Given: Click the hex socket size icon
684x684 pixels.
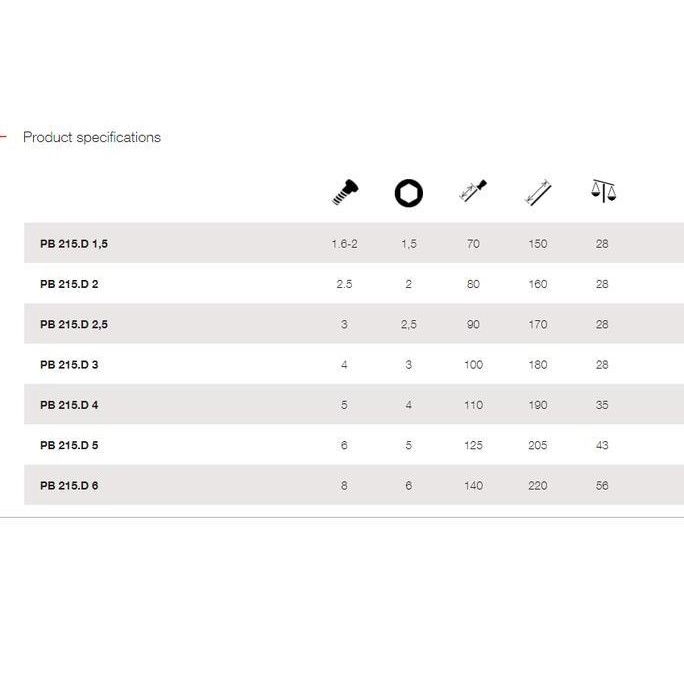Looking at the screenshot, I should [x=408, y=192].
